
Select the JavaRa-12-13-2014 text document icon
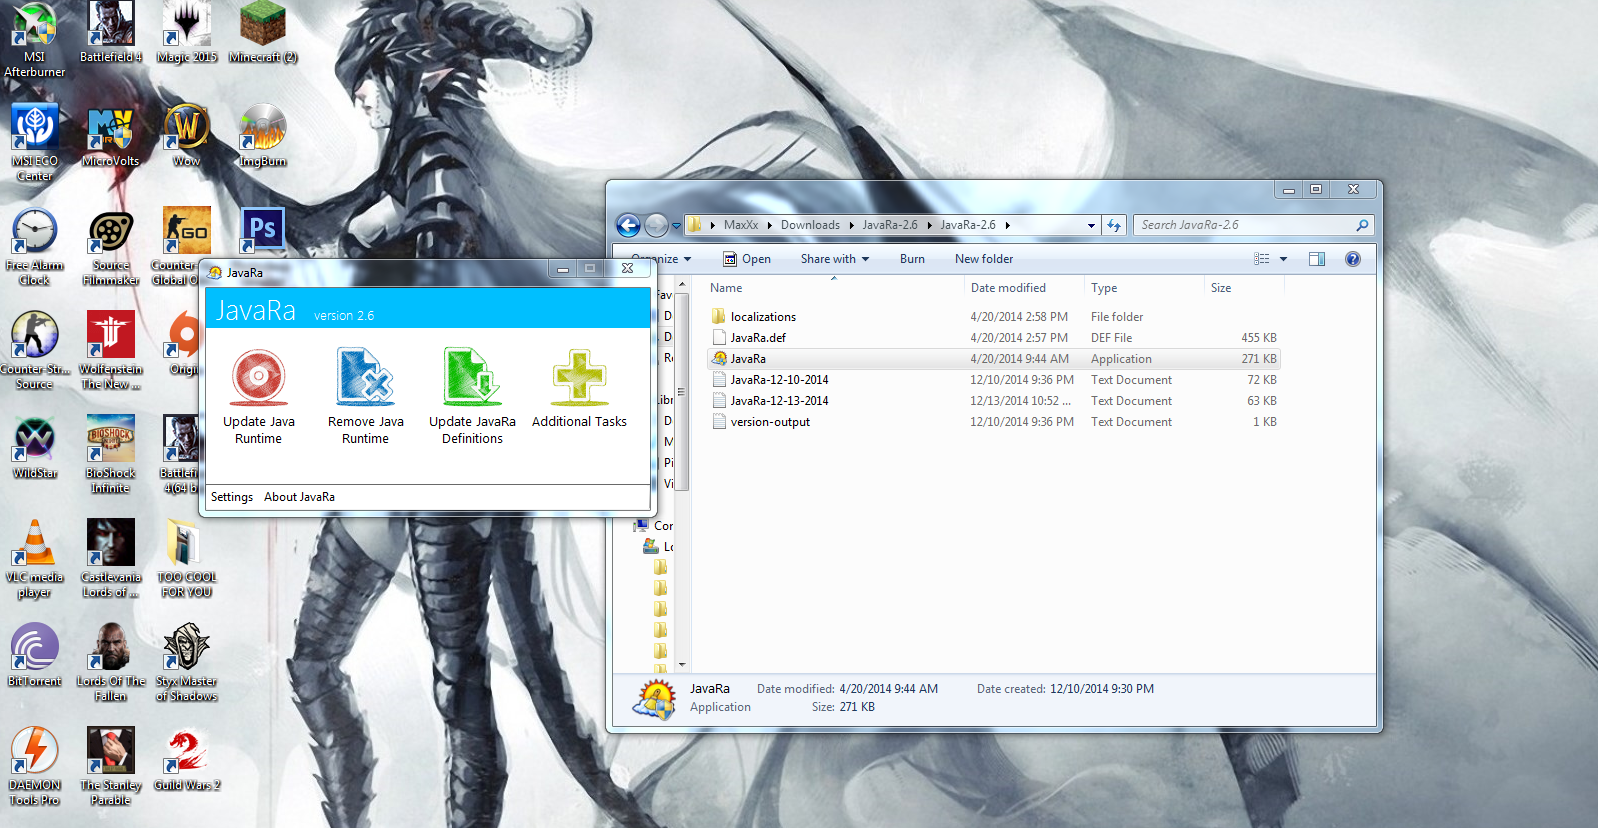click(719, 401)
